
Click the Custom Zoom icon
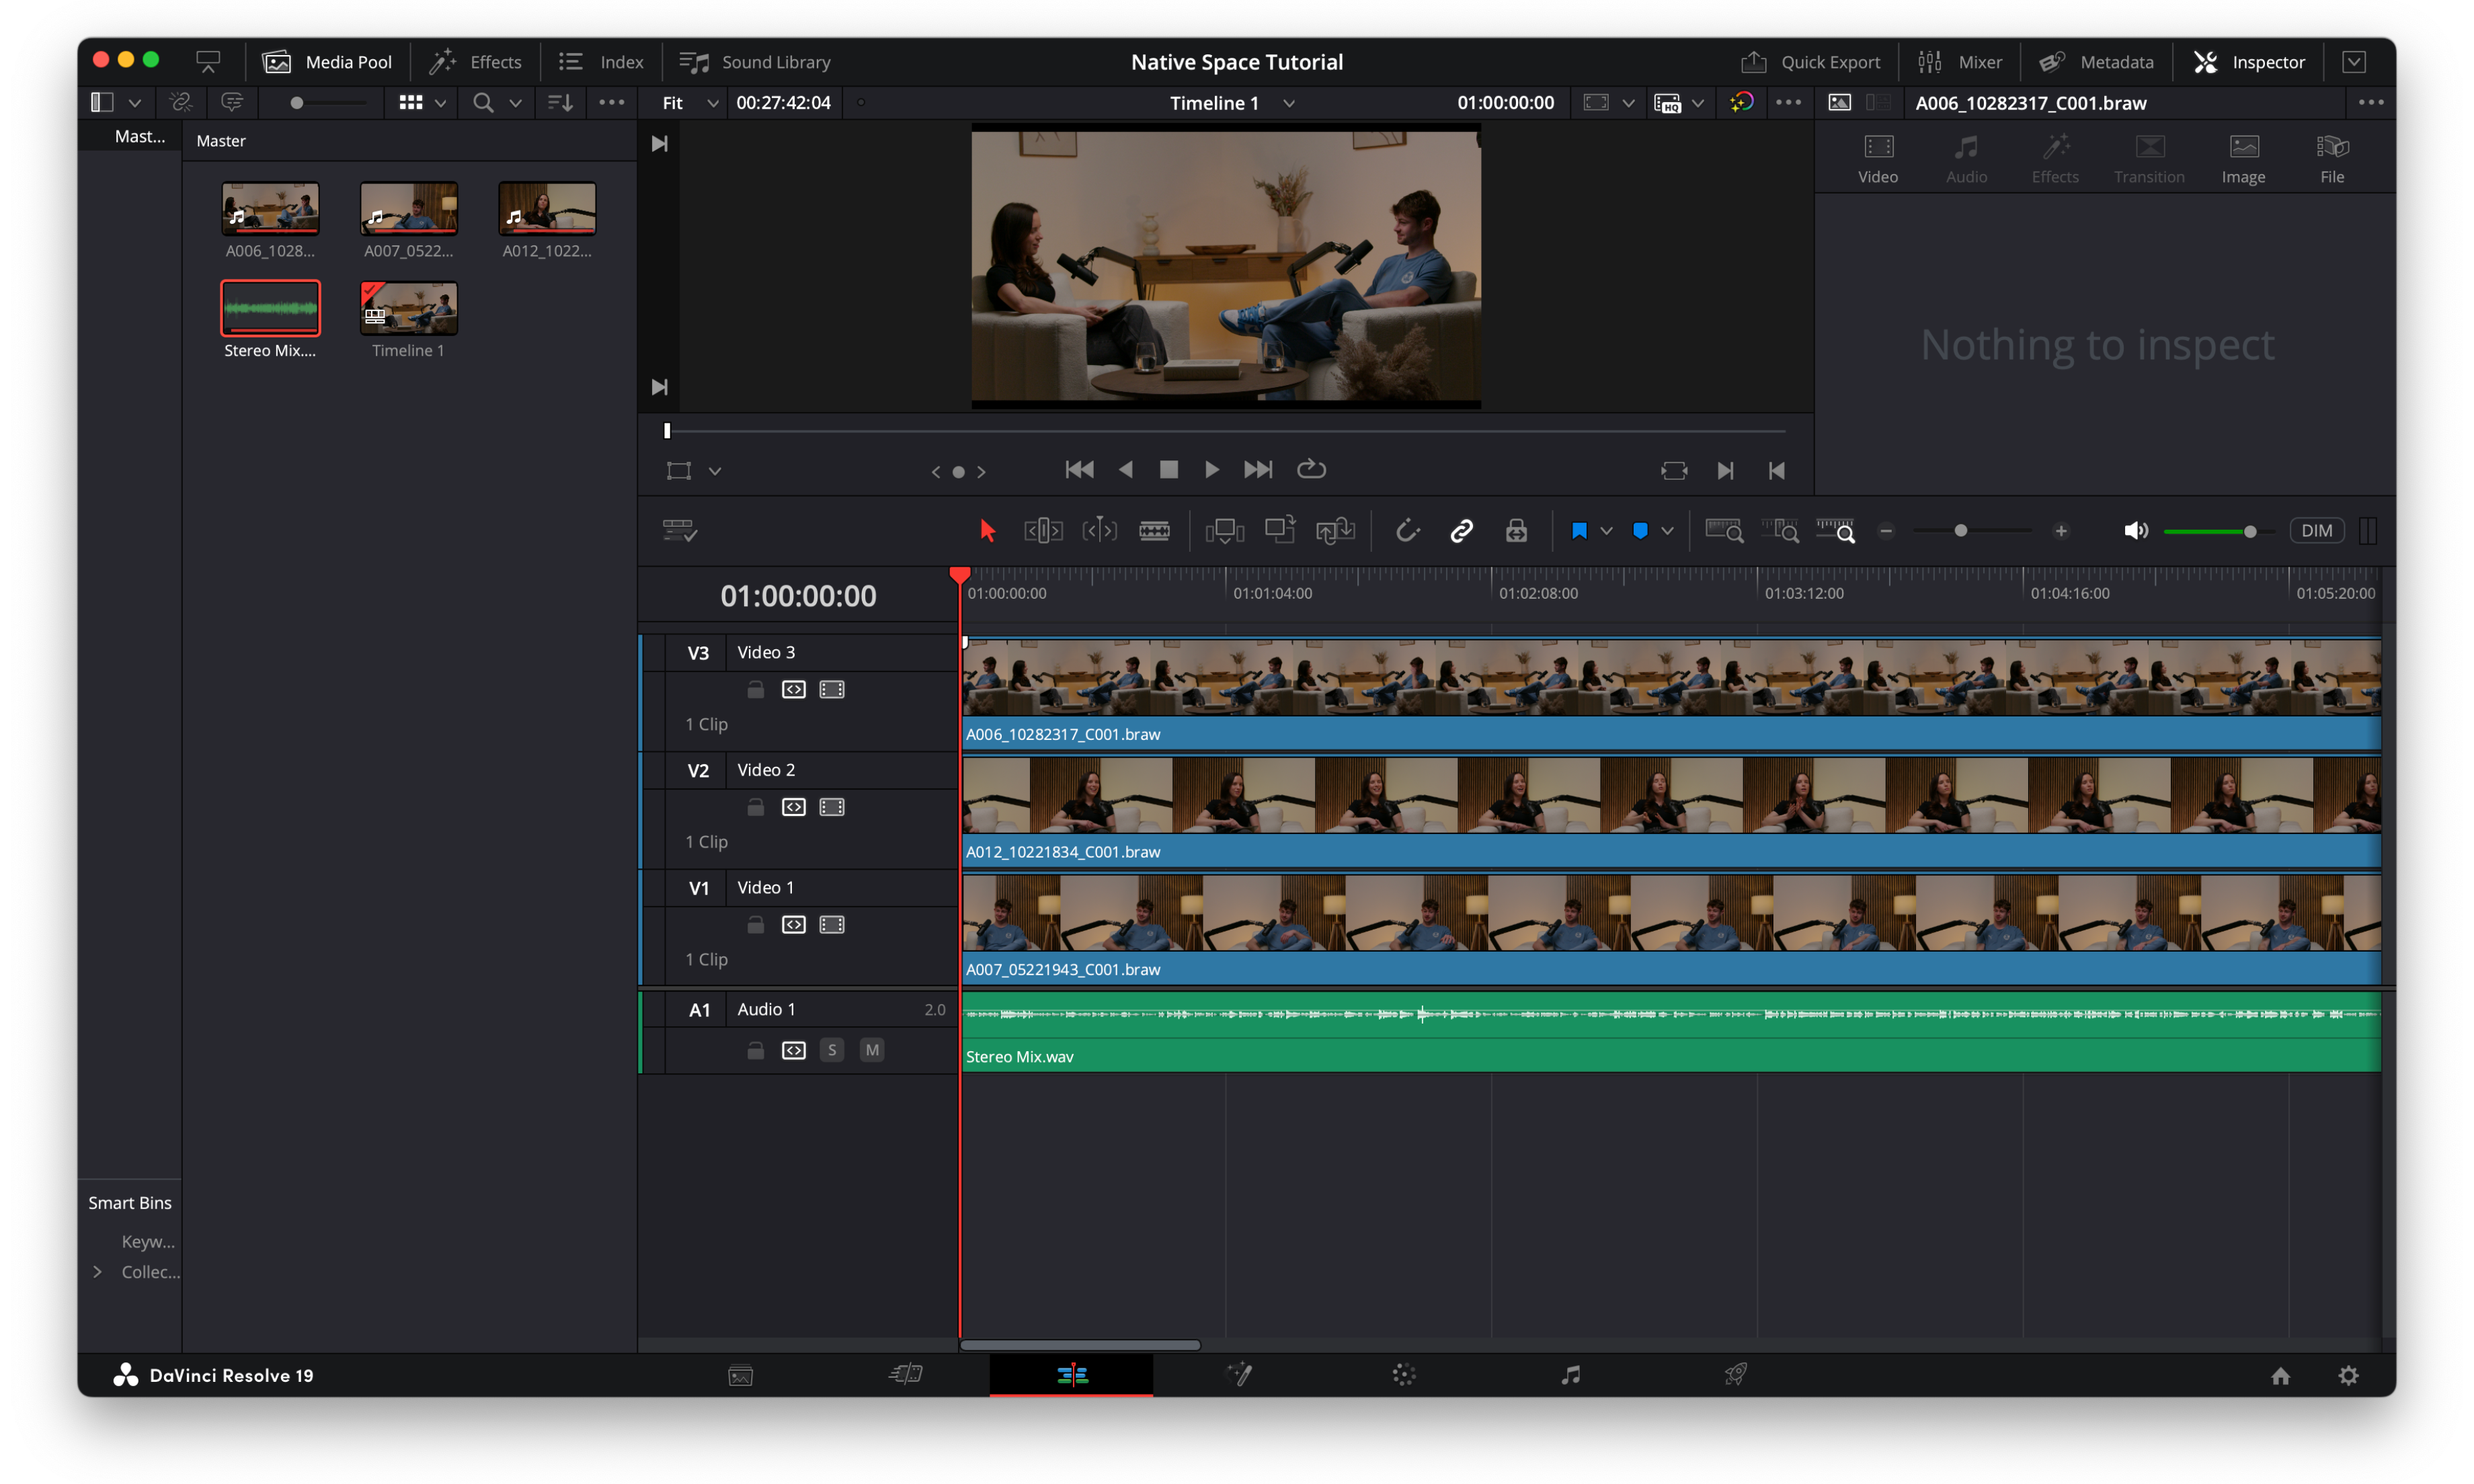1836,530
